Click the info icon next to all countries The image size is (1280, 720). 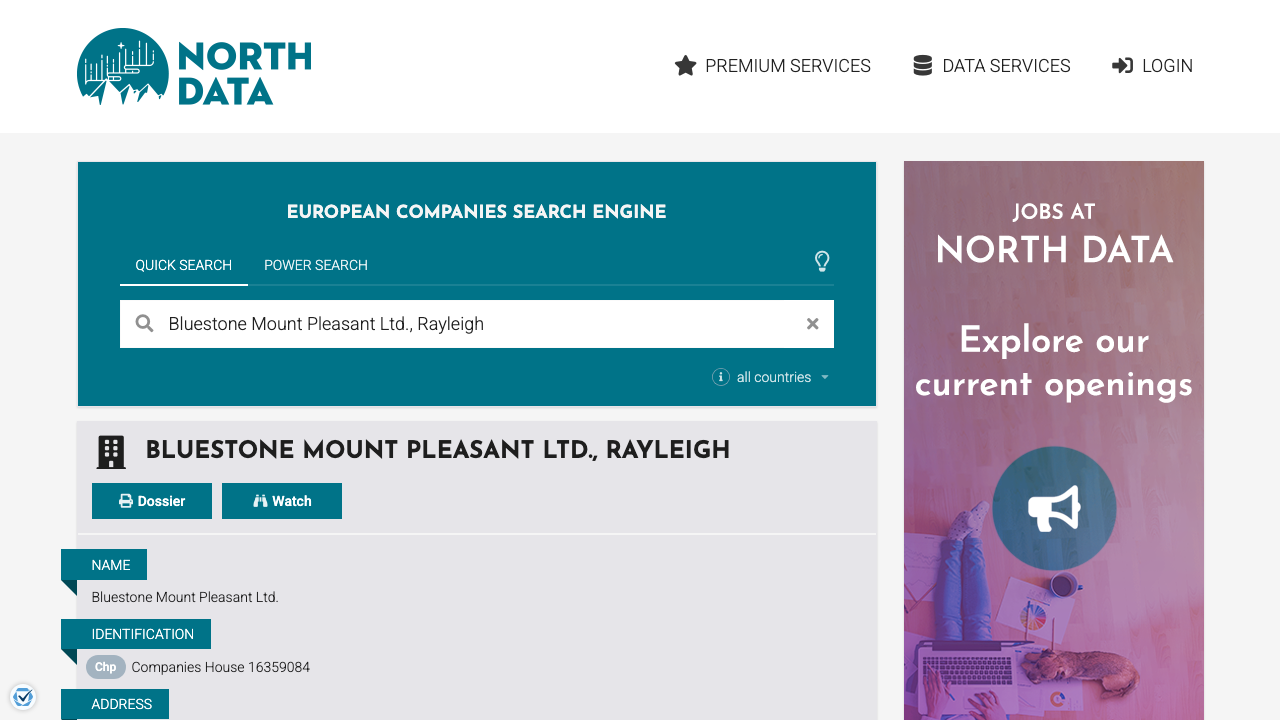[x=721, y=377]
